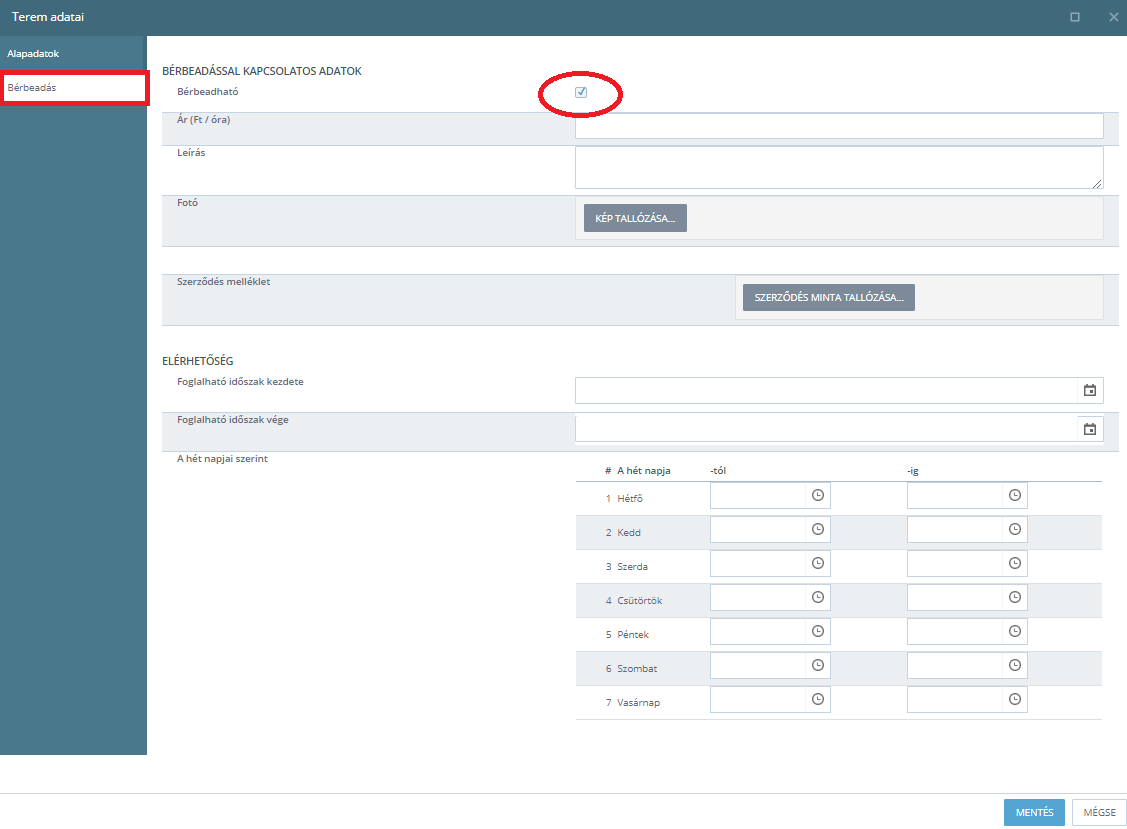Open clock picker for Péntek -ig time
The height and width of the screenshot is (829, 1127).
[x=1015, y=631]
